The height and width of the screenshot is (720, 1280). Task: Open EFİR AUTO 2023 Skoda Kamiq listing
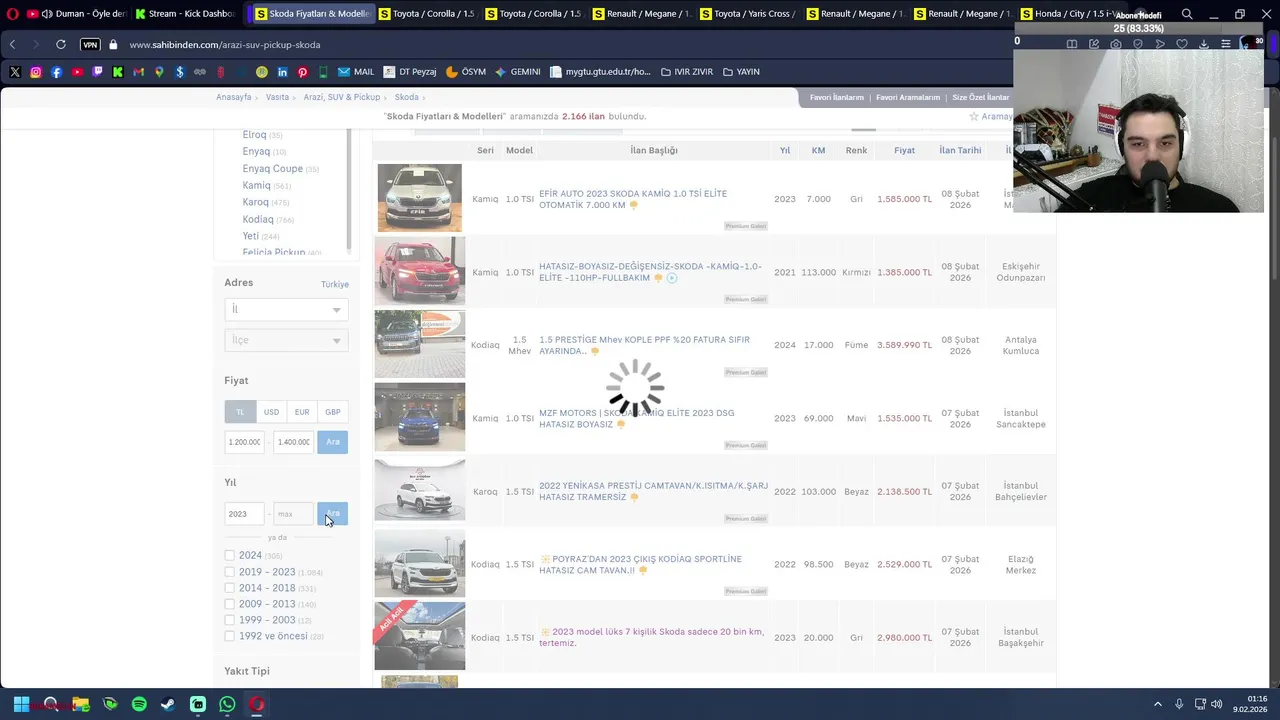[x=633, y=199]
